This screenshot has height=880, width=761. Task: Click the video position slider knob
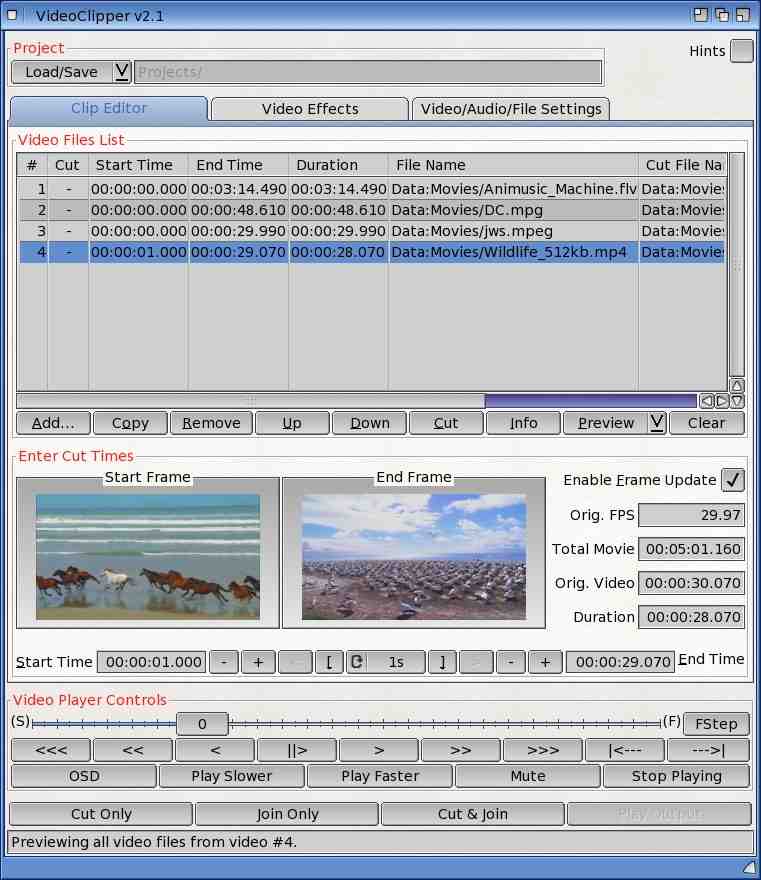[202, 724]
